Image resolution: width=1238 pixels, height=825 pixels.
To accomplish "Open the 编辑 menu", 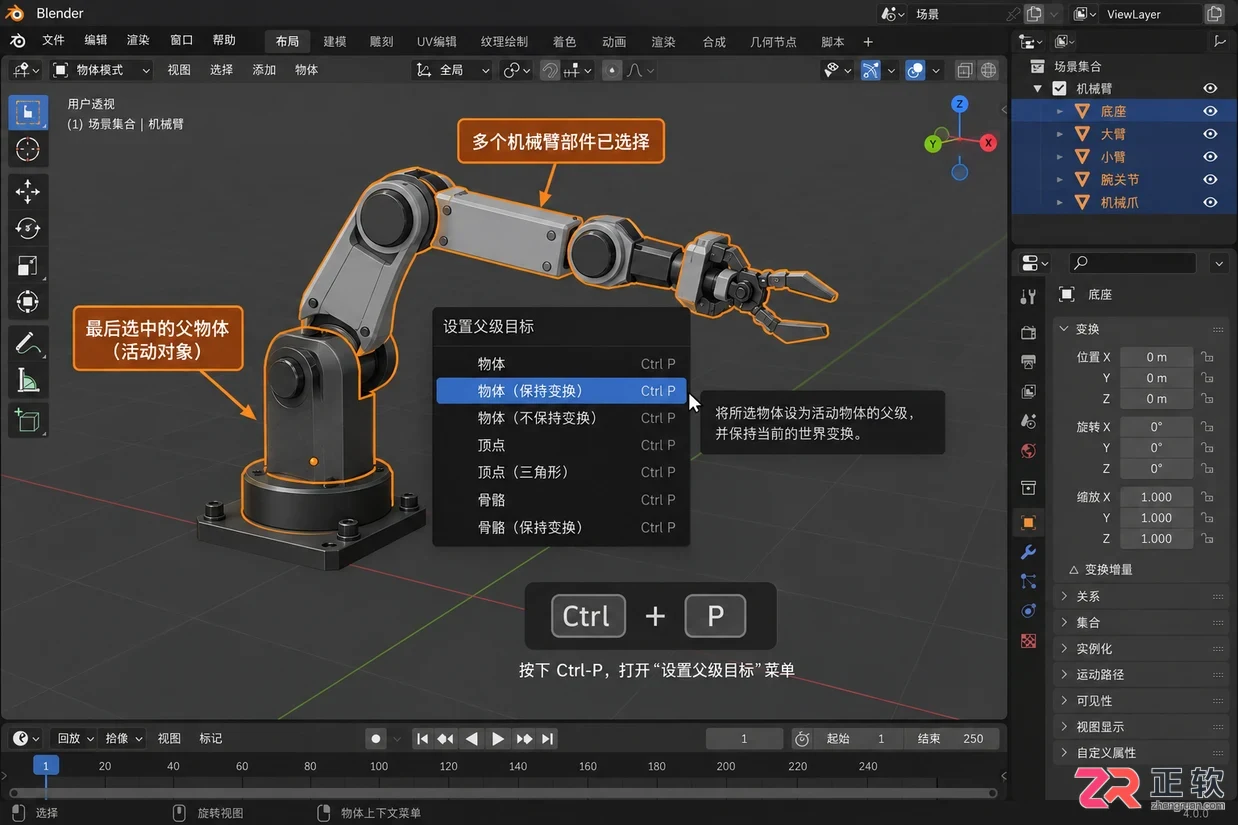I will (x=96, y=40).
